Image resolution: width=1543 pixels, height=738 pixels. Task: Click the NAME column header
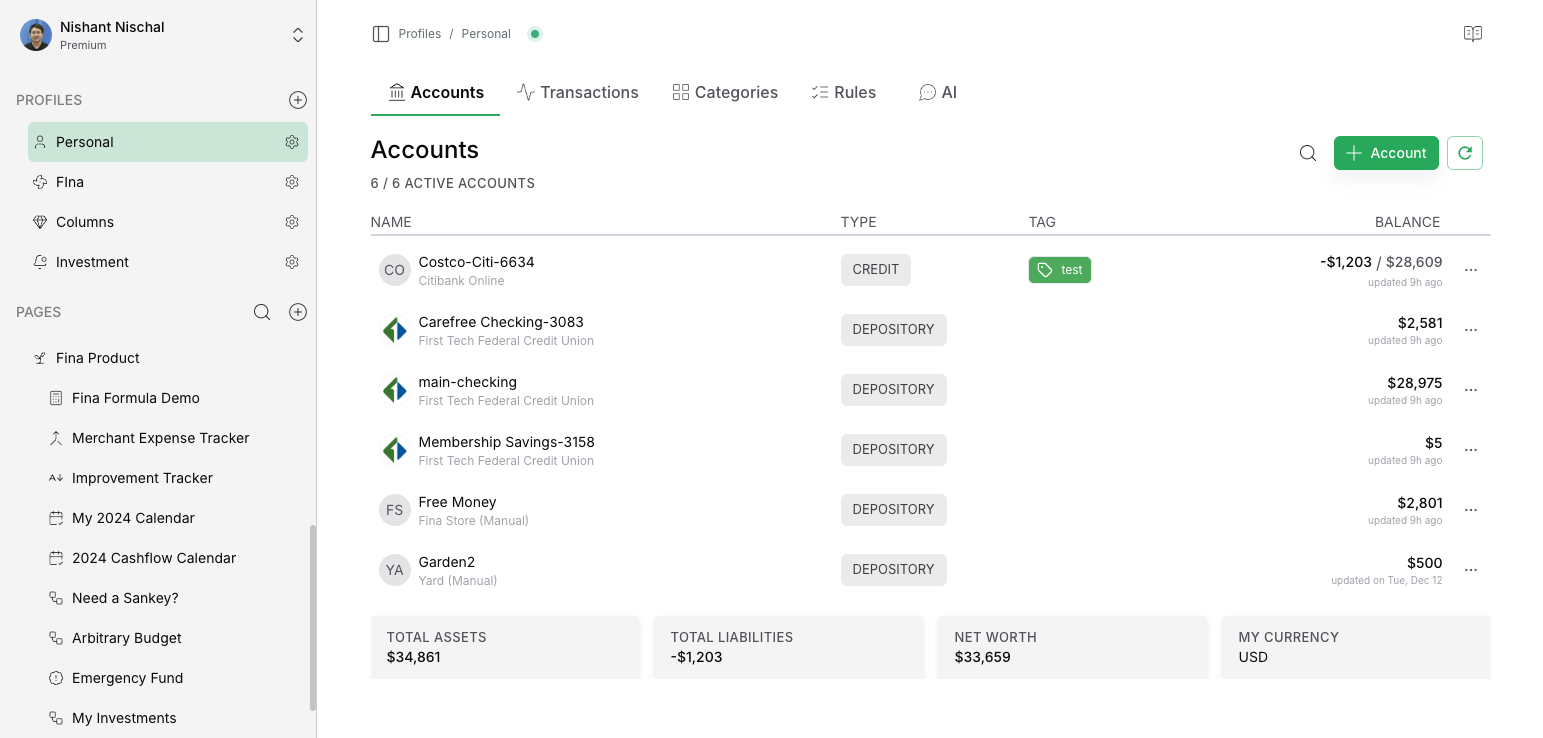391,222
